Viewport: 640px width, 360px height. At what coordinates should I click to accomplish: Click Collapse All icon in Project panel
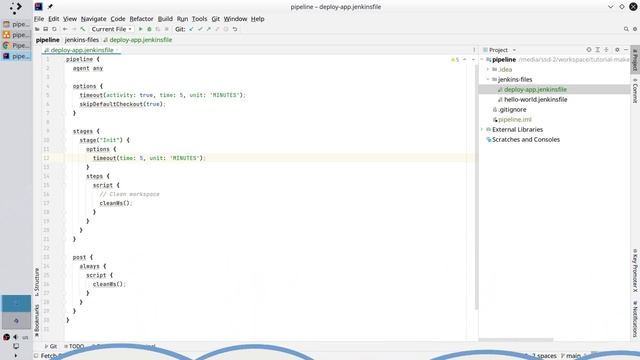coord(606,50)
